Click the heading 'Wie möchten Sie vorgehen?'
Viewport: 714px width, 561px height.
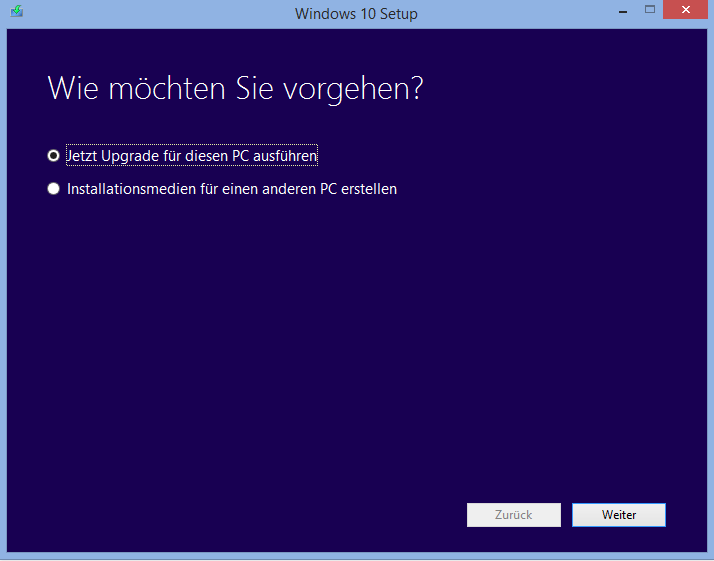coord(235,88)
